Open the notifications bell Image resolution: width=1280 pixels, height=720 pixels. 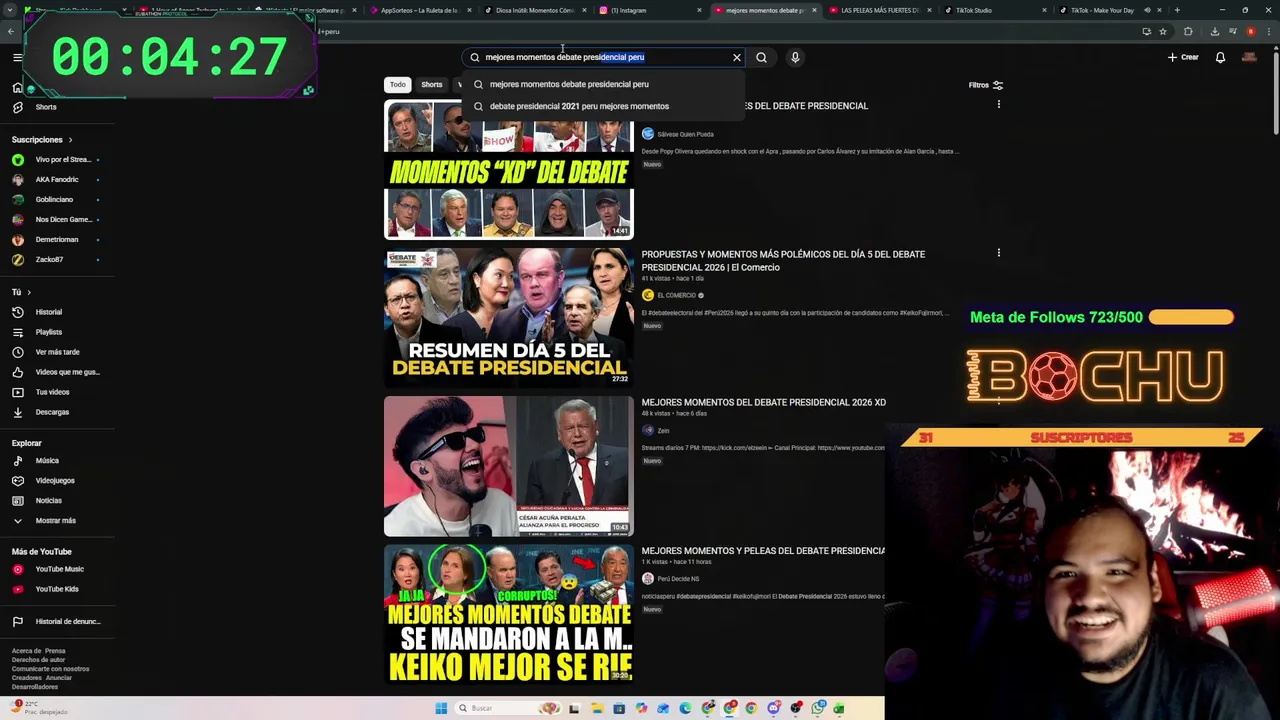[1220, 57]
